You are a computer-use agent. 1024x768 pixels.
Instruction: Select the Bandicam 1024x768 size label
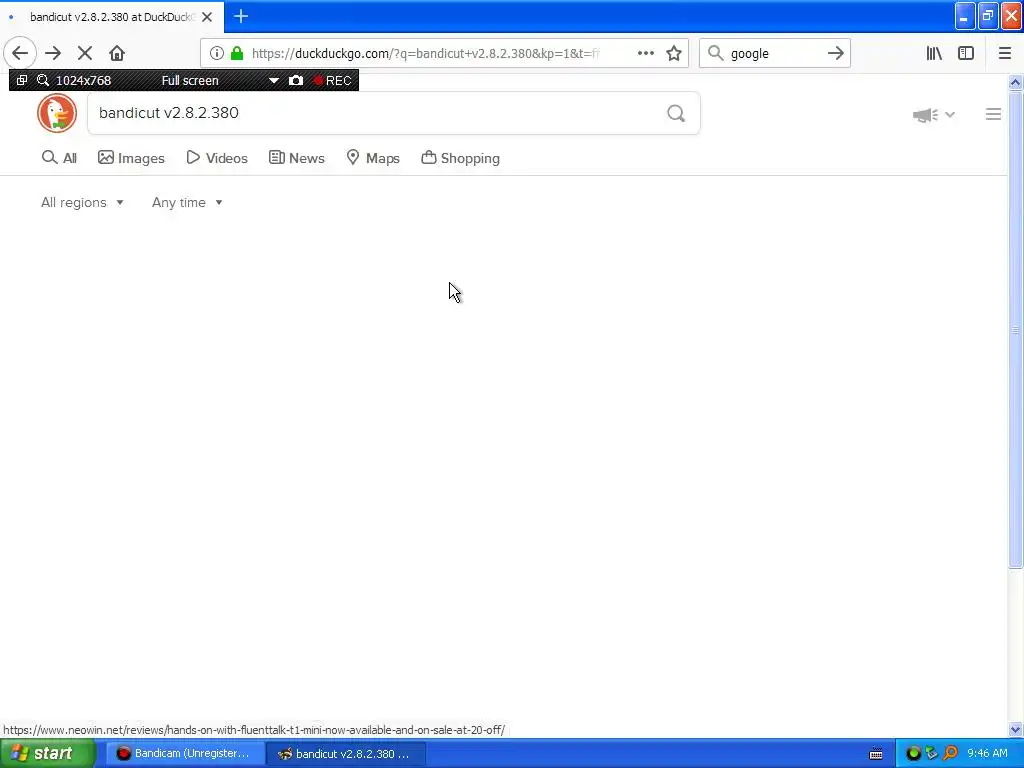click(84, 80)
